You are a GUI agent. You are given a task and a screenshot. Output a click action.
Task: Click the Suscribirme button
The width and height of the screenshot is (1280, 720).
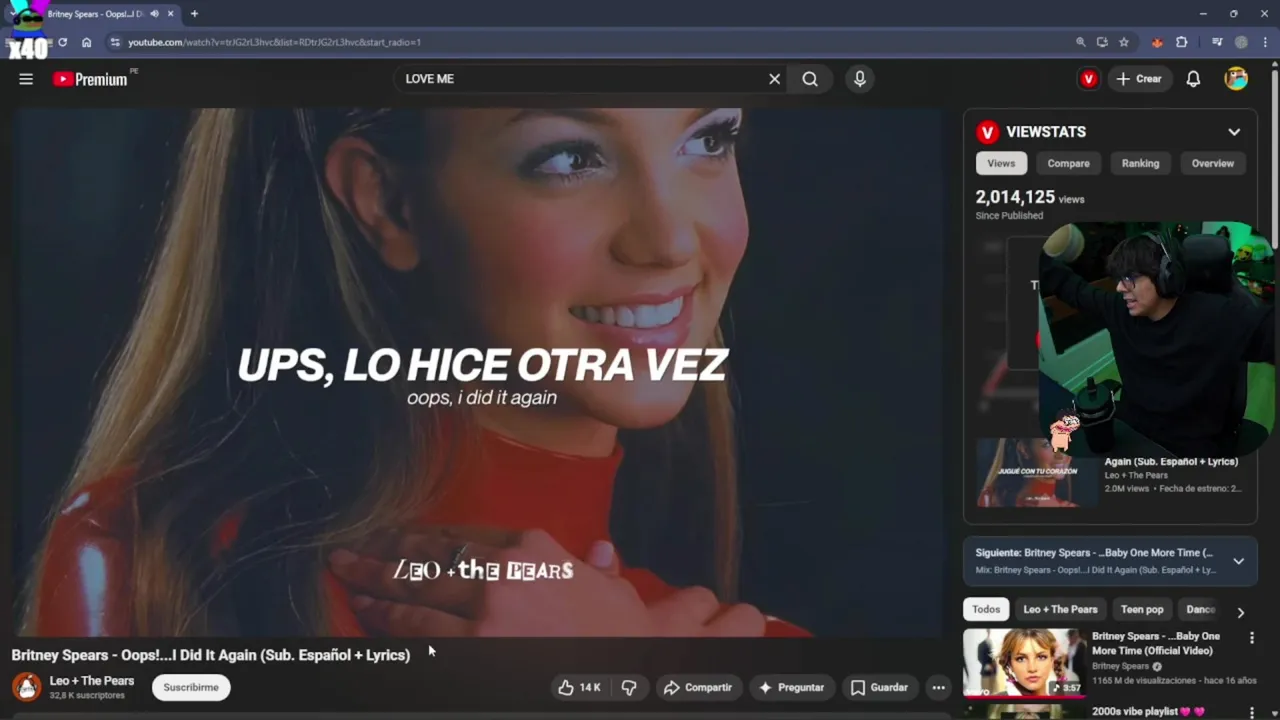tap(191, 687)
